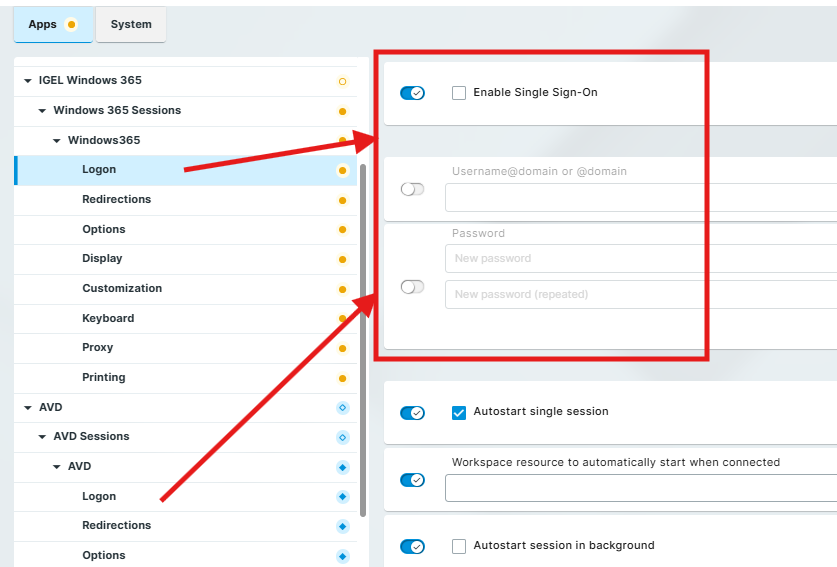
Task: Collapse the AVD Sessions tree node
Action: pyautogui.click(x=43, y=437)
